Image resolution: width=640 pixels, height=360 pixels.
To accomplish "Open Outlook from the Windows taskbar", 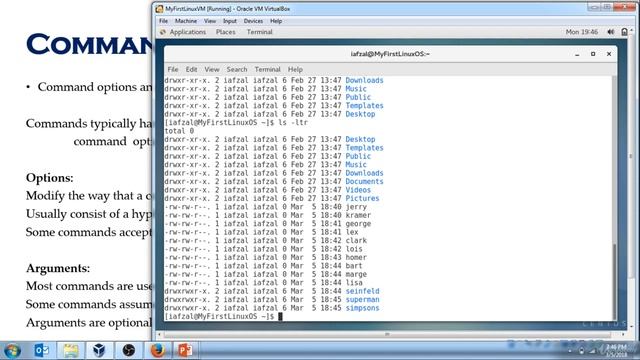I will pyautogui.click(x=42, y=350).
